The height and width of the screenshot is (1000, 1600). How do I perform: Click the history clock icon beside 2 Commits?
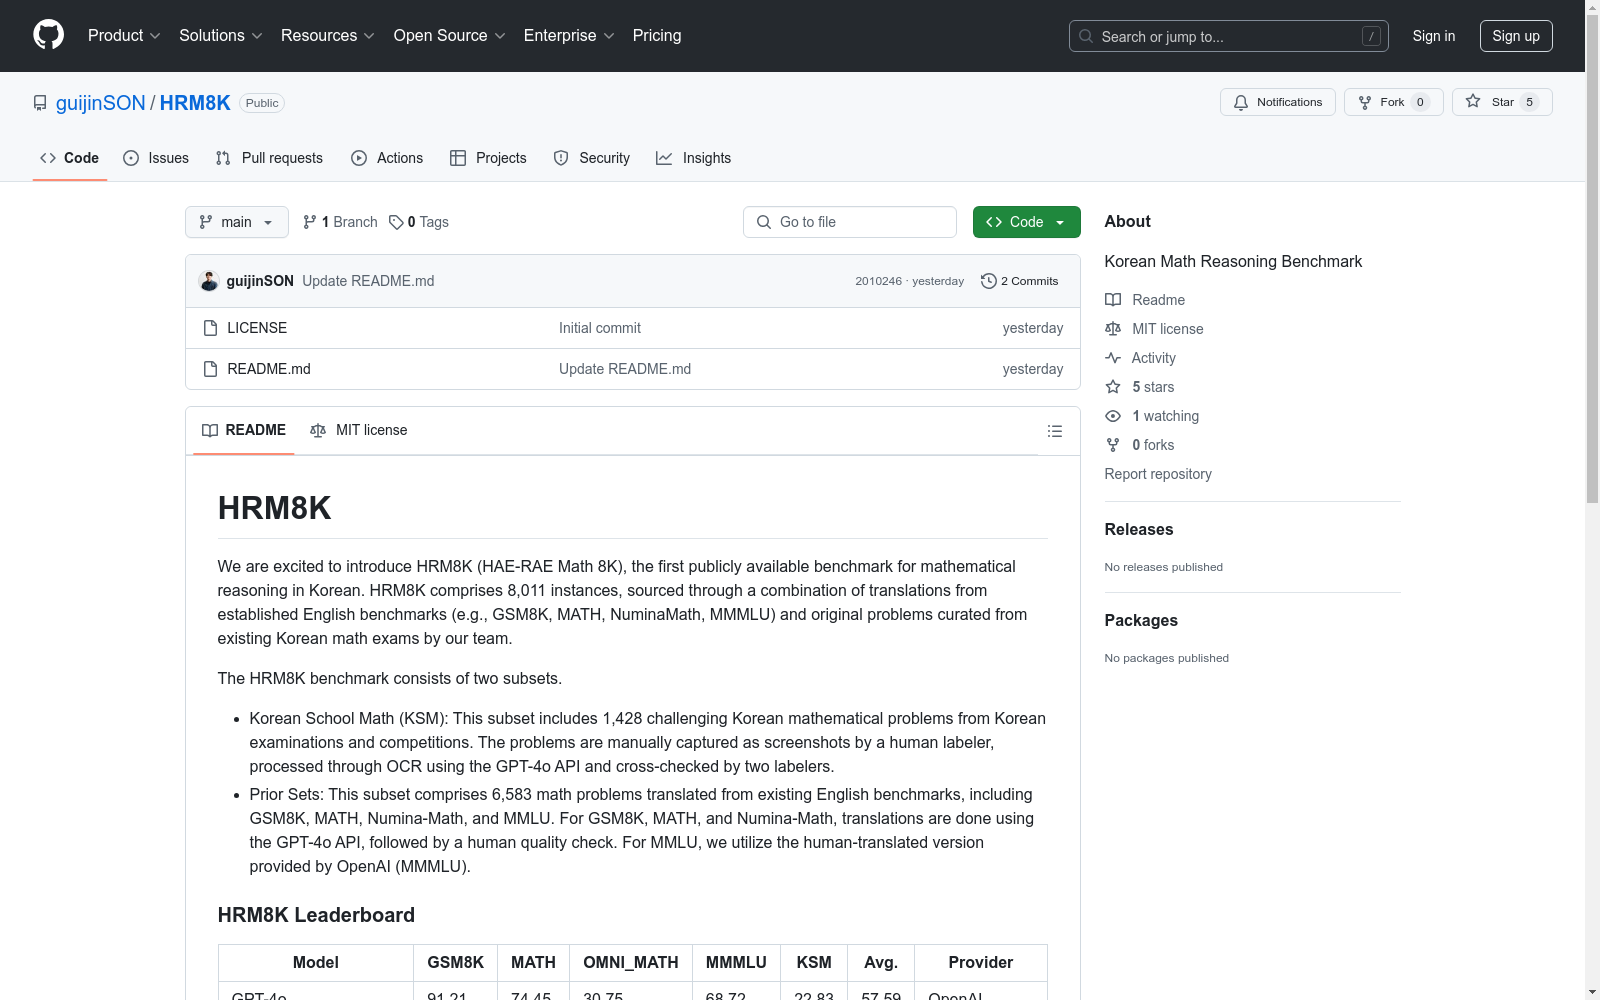click(989, 281)
